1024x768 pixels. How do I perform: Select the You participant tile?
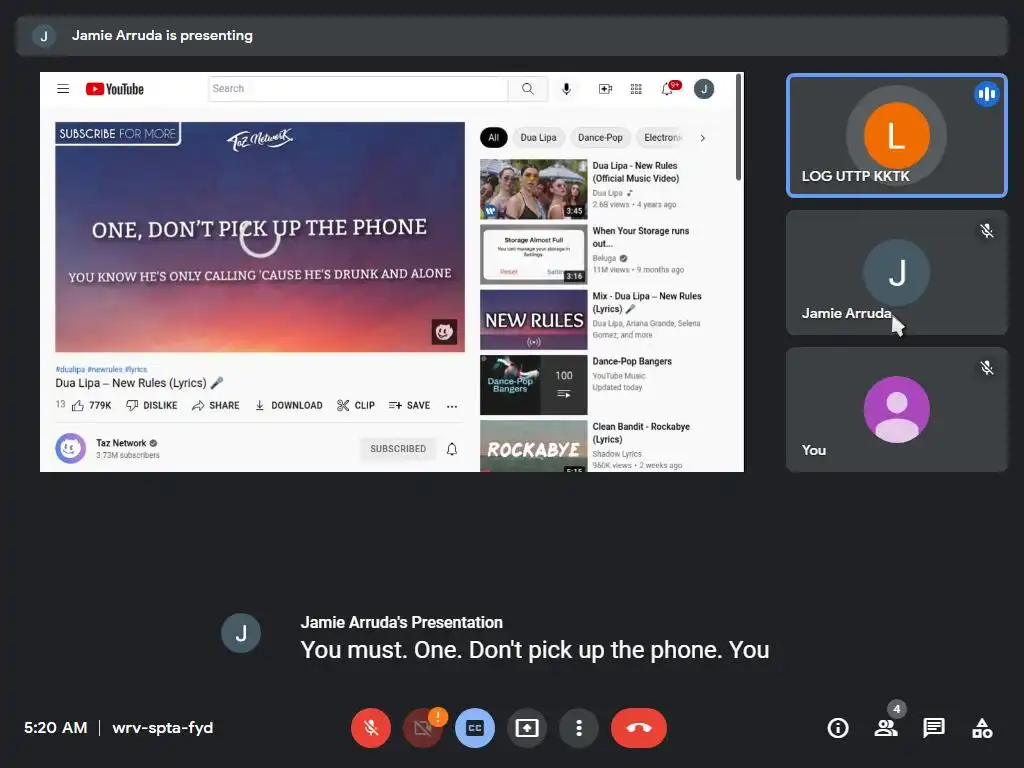tap(897, 409)
